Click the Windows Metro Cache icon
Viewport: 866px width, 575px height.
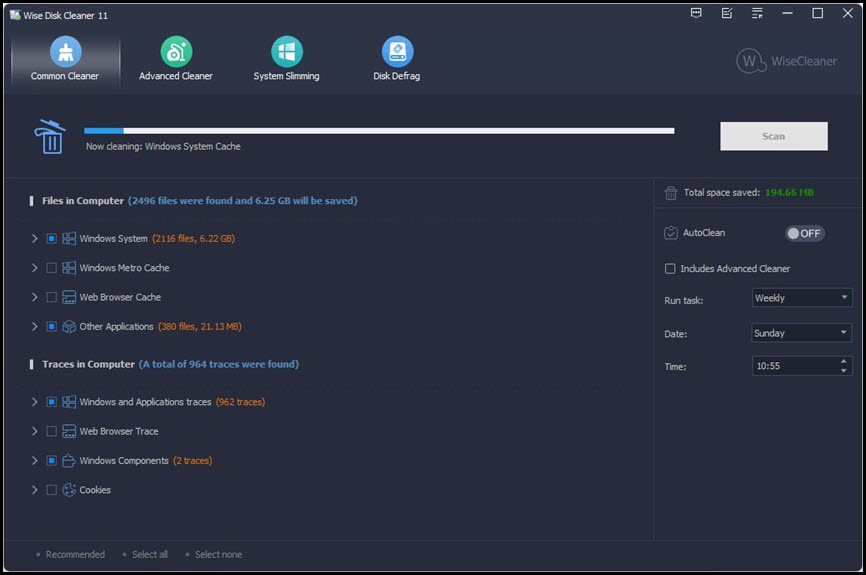click(69, 268)
